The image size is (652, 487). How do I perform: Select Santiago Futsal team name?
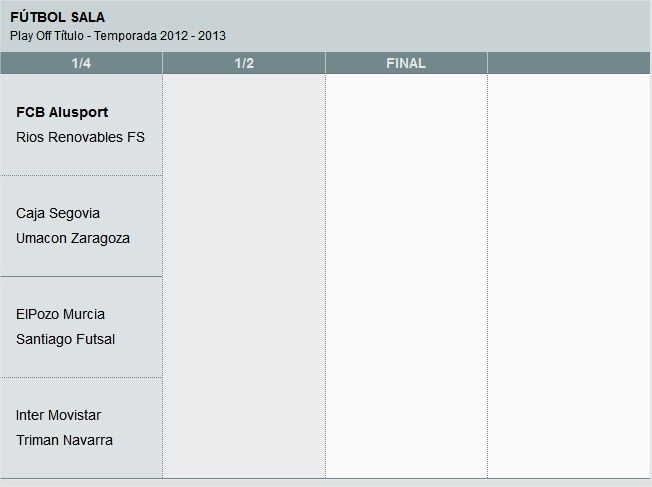tap(66, 339)
